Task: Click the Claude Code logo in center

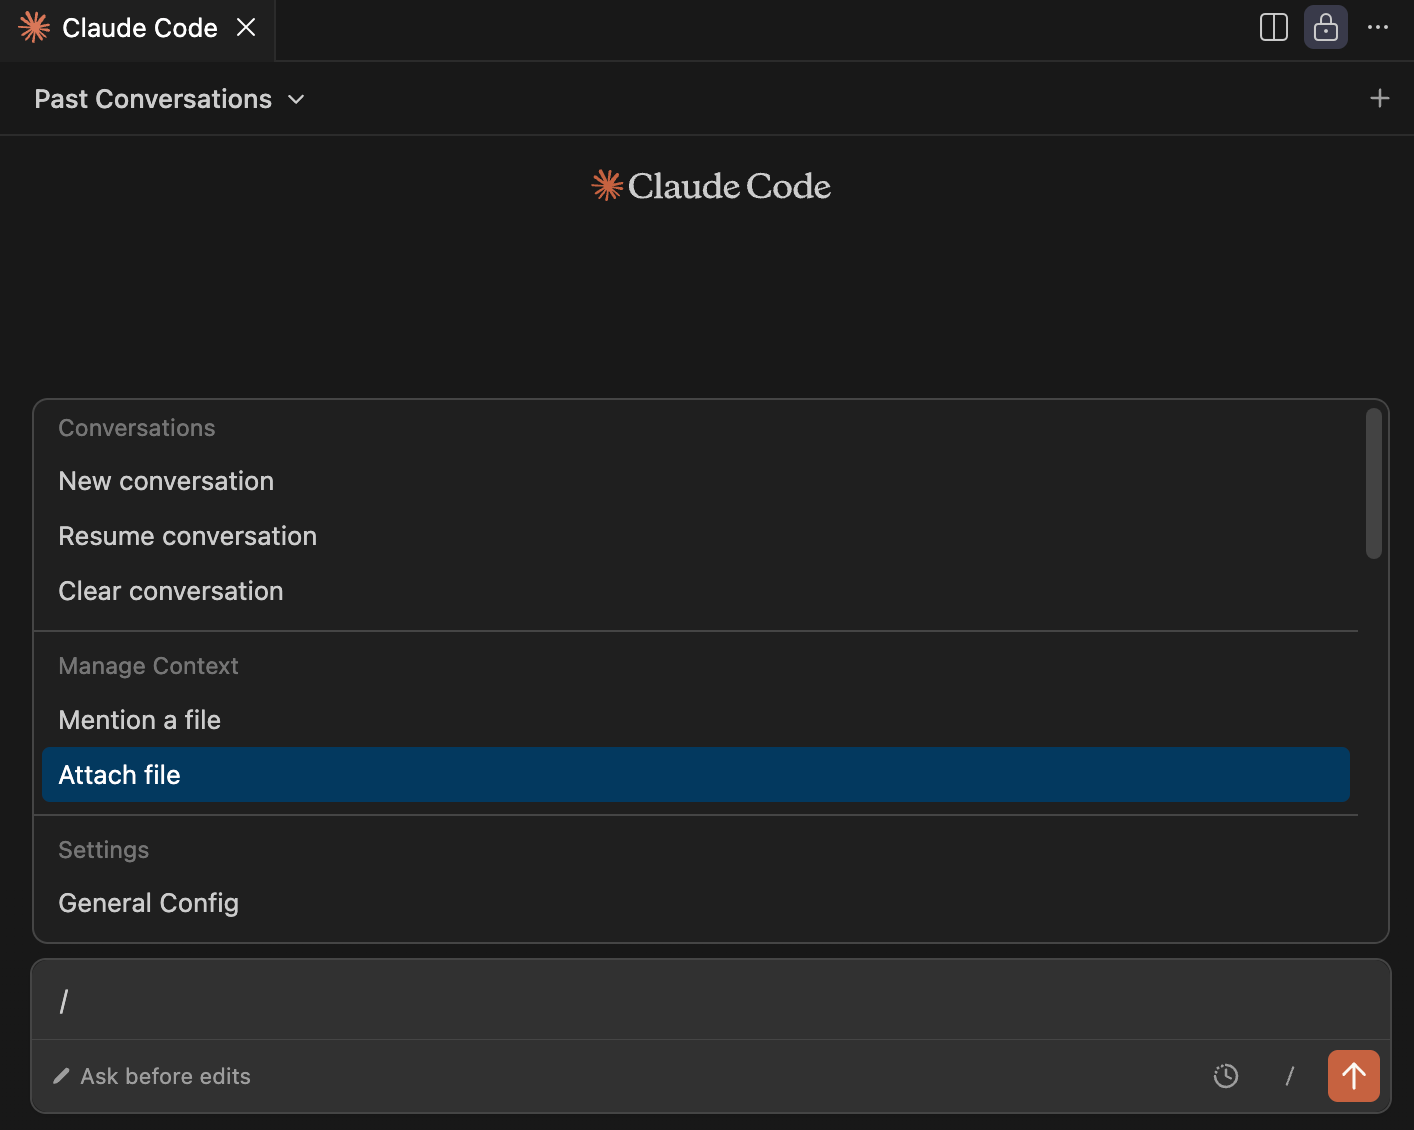Action: pos(710,186)
